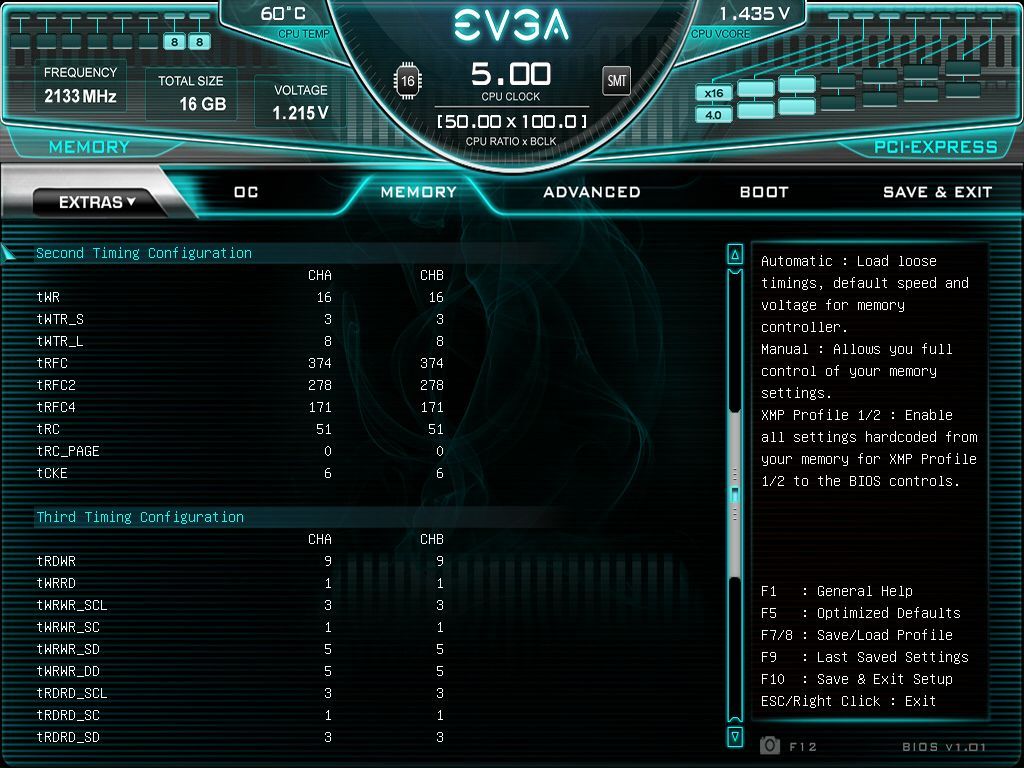Click the tRDWR CHA value 9

(328, 561)
